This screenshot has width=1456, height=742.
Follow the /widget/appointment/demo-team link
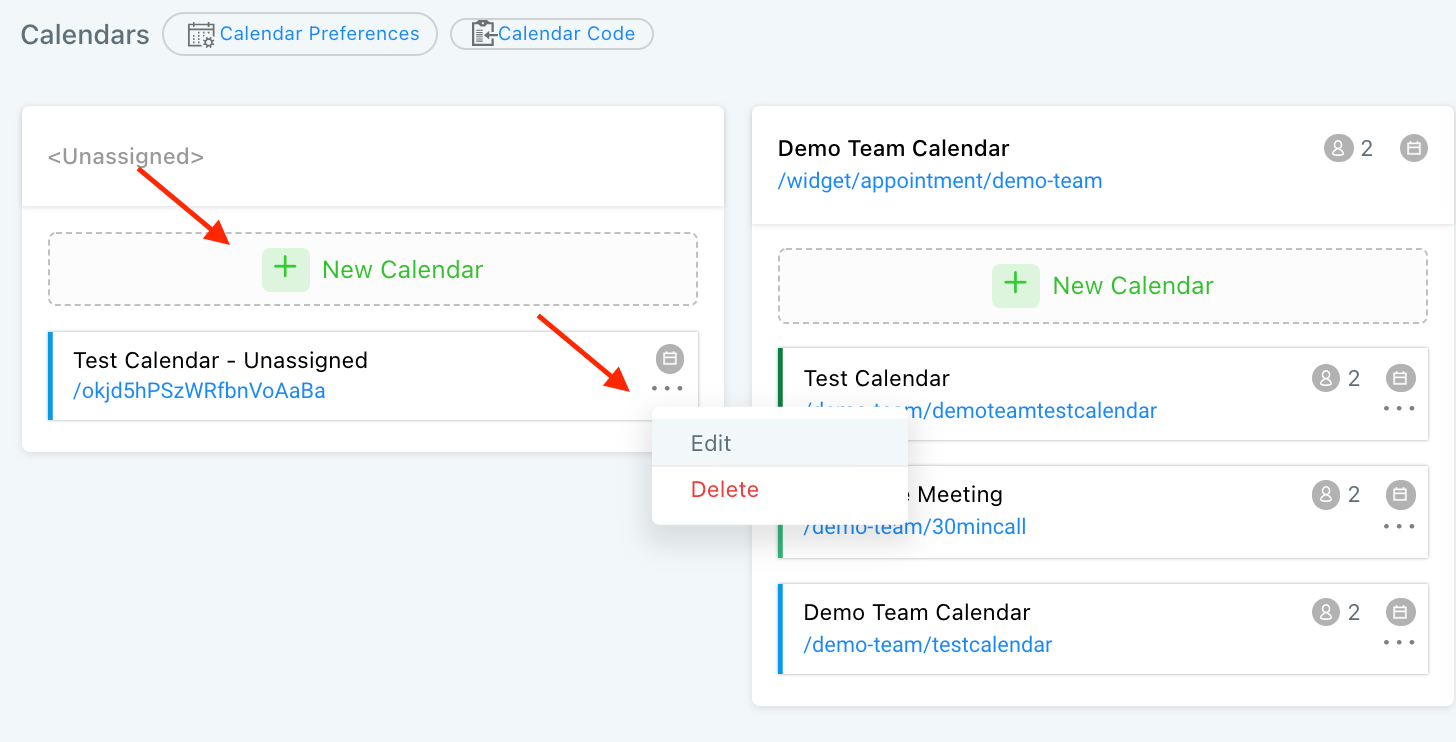940,181
